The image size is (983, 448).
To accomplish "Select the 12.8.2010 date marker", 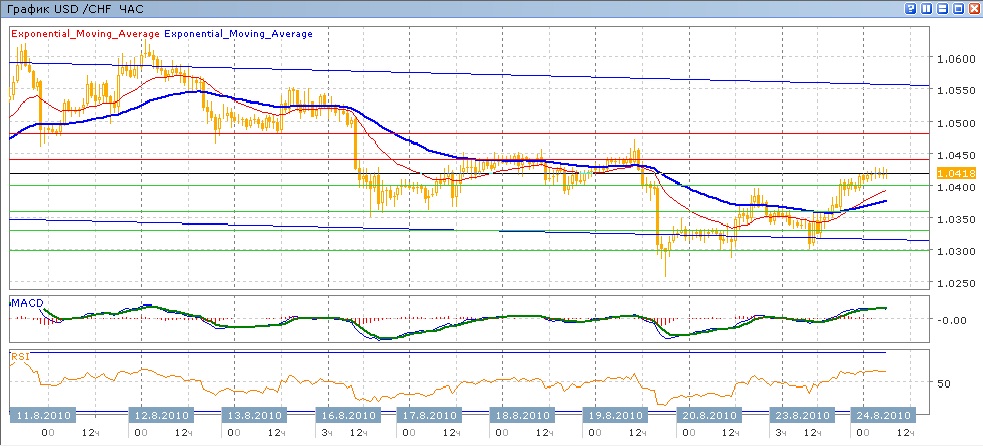I will pyautogui.click(x=162, y=415).
